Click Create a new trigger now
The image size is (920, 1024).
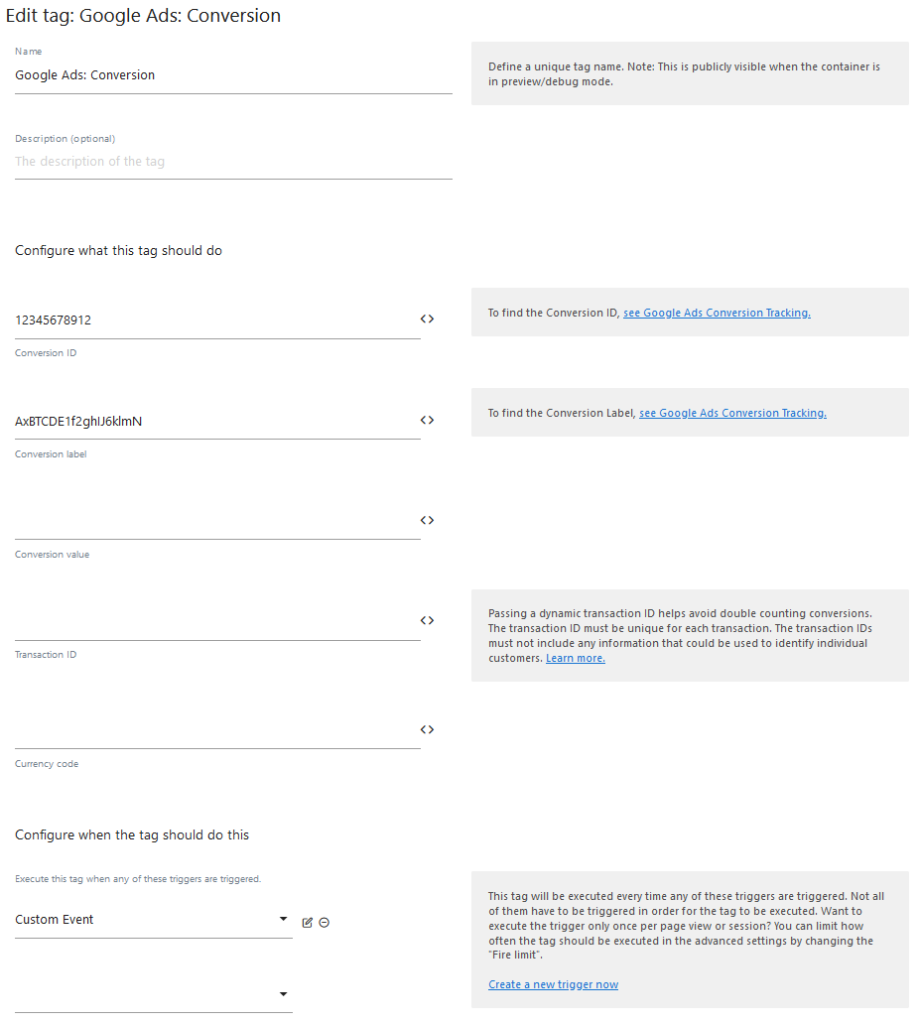coord(553,984)
